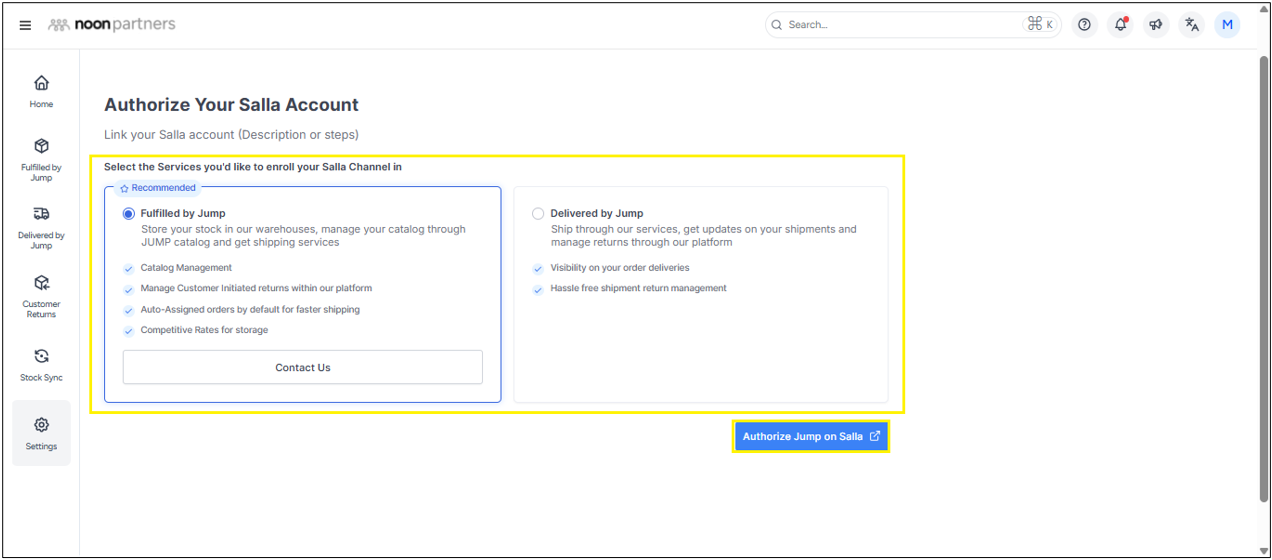Open Settings in sidebar
The width and height of the screenshot is (1272, 560).
tap(41, 433)
